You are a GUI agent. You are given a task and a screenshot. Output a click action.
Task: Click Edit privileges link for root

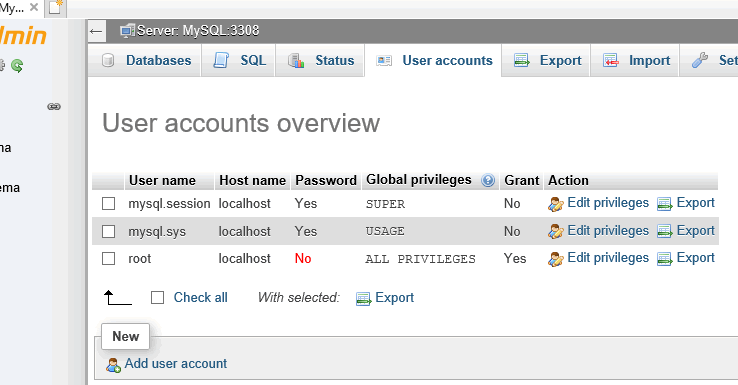point(608,258)
